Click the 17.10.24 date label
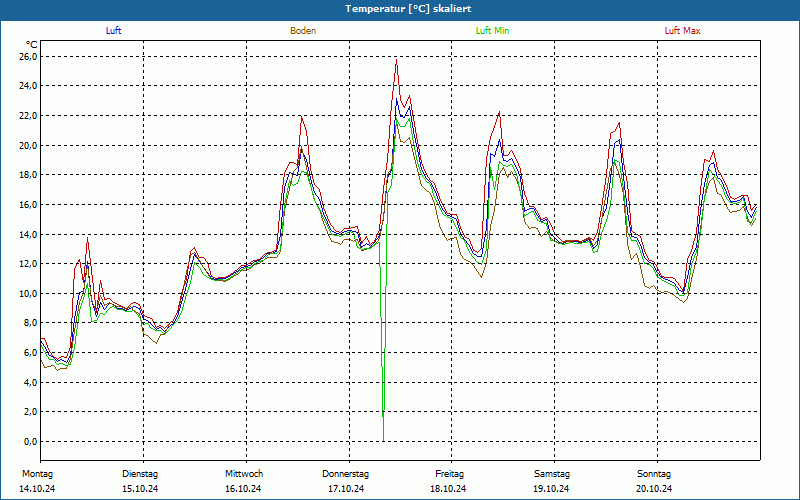The image size is (800, 500). [346, 489]
